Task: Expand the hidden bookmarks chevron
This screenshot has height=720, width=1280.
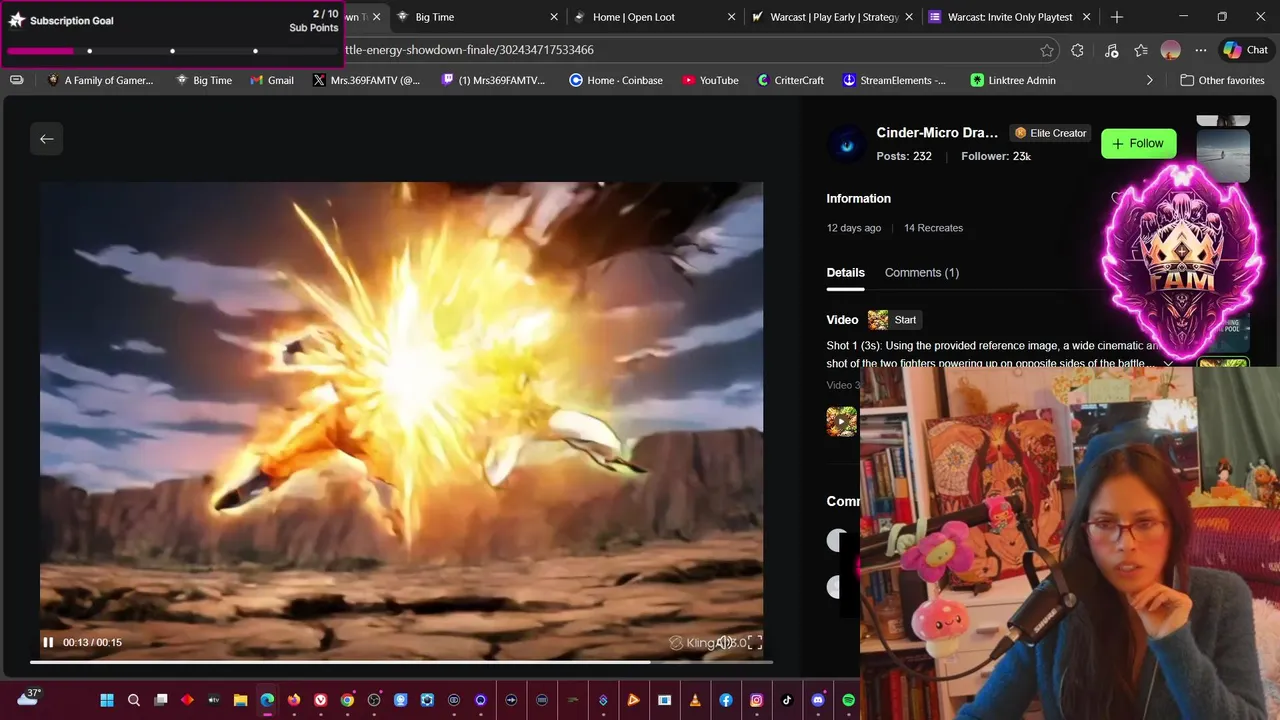Action: pos(1149,80)
